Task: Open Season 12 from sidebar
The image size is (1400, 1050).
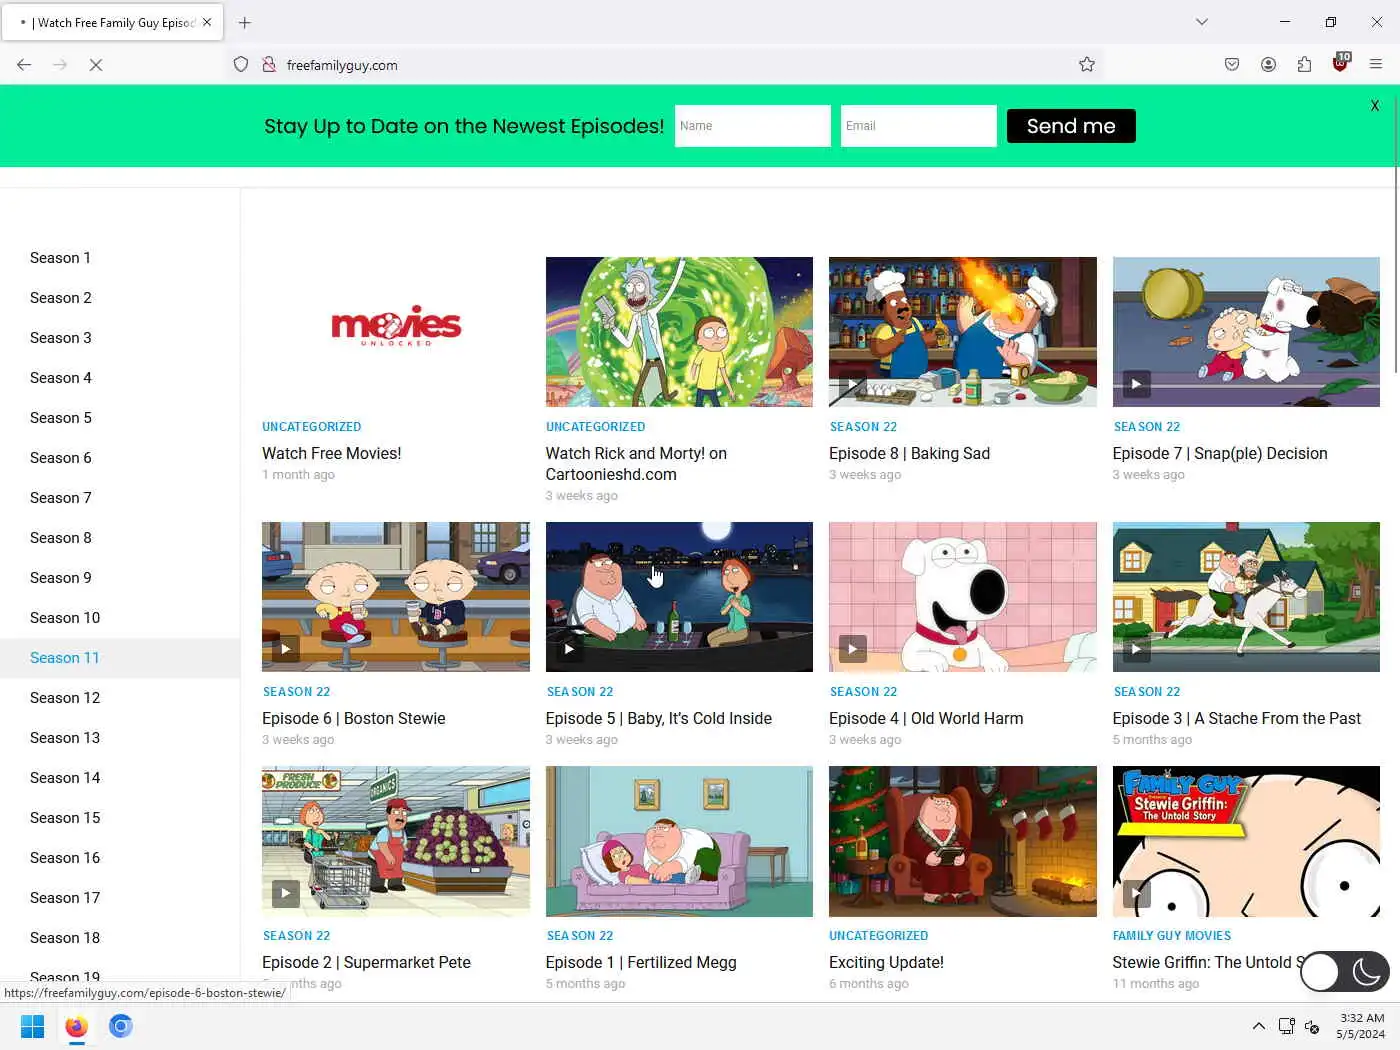Action: (x=65, y=698)
